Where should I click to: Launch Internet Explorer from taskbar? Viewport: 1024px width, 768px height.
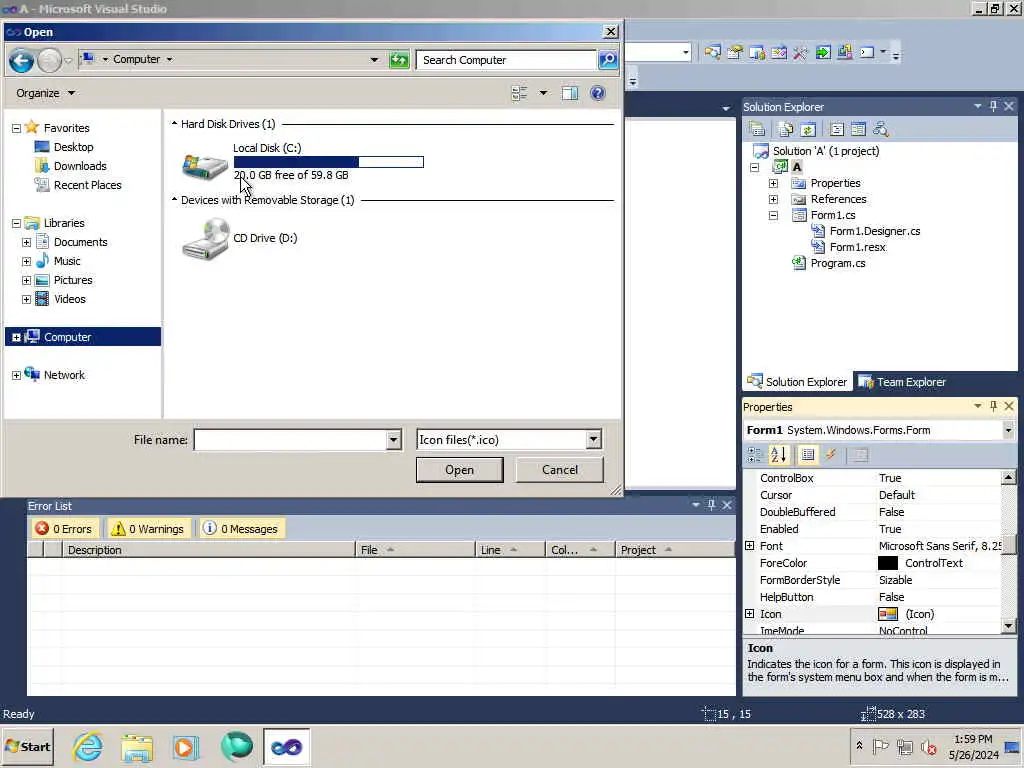coord(88,747)
